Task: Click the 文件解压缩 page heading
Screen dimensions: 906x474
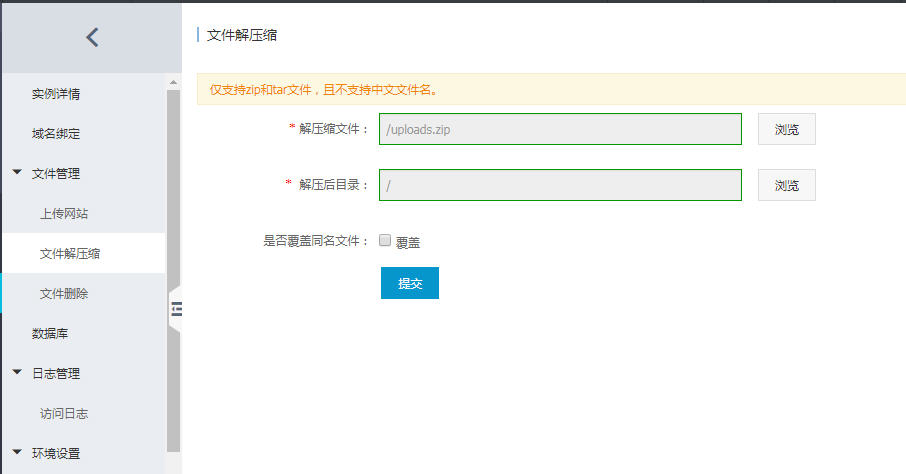Action: pyautogui.click(x=242, y=35)
